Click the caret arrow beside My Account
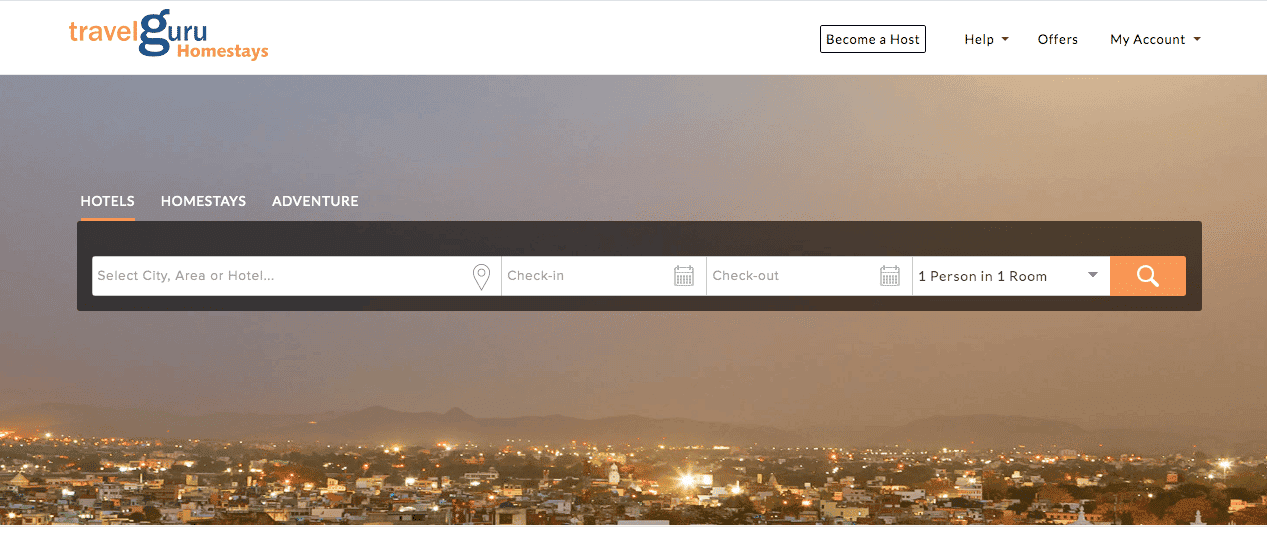This screenshot has width=1267, height=536. tap(1197, 40)
